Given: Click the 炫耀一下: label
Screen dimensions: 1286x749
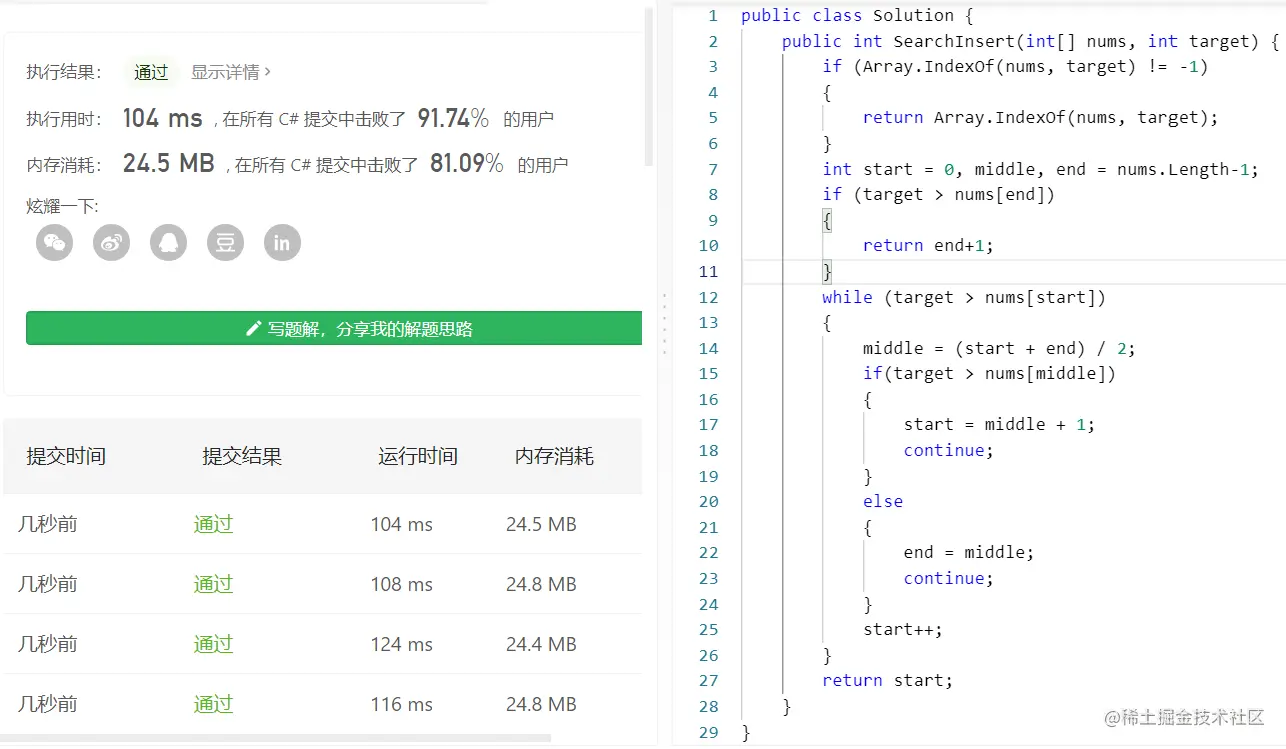Looking at the screenshot, I should click(x=62, y=206).
